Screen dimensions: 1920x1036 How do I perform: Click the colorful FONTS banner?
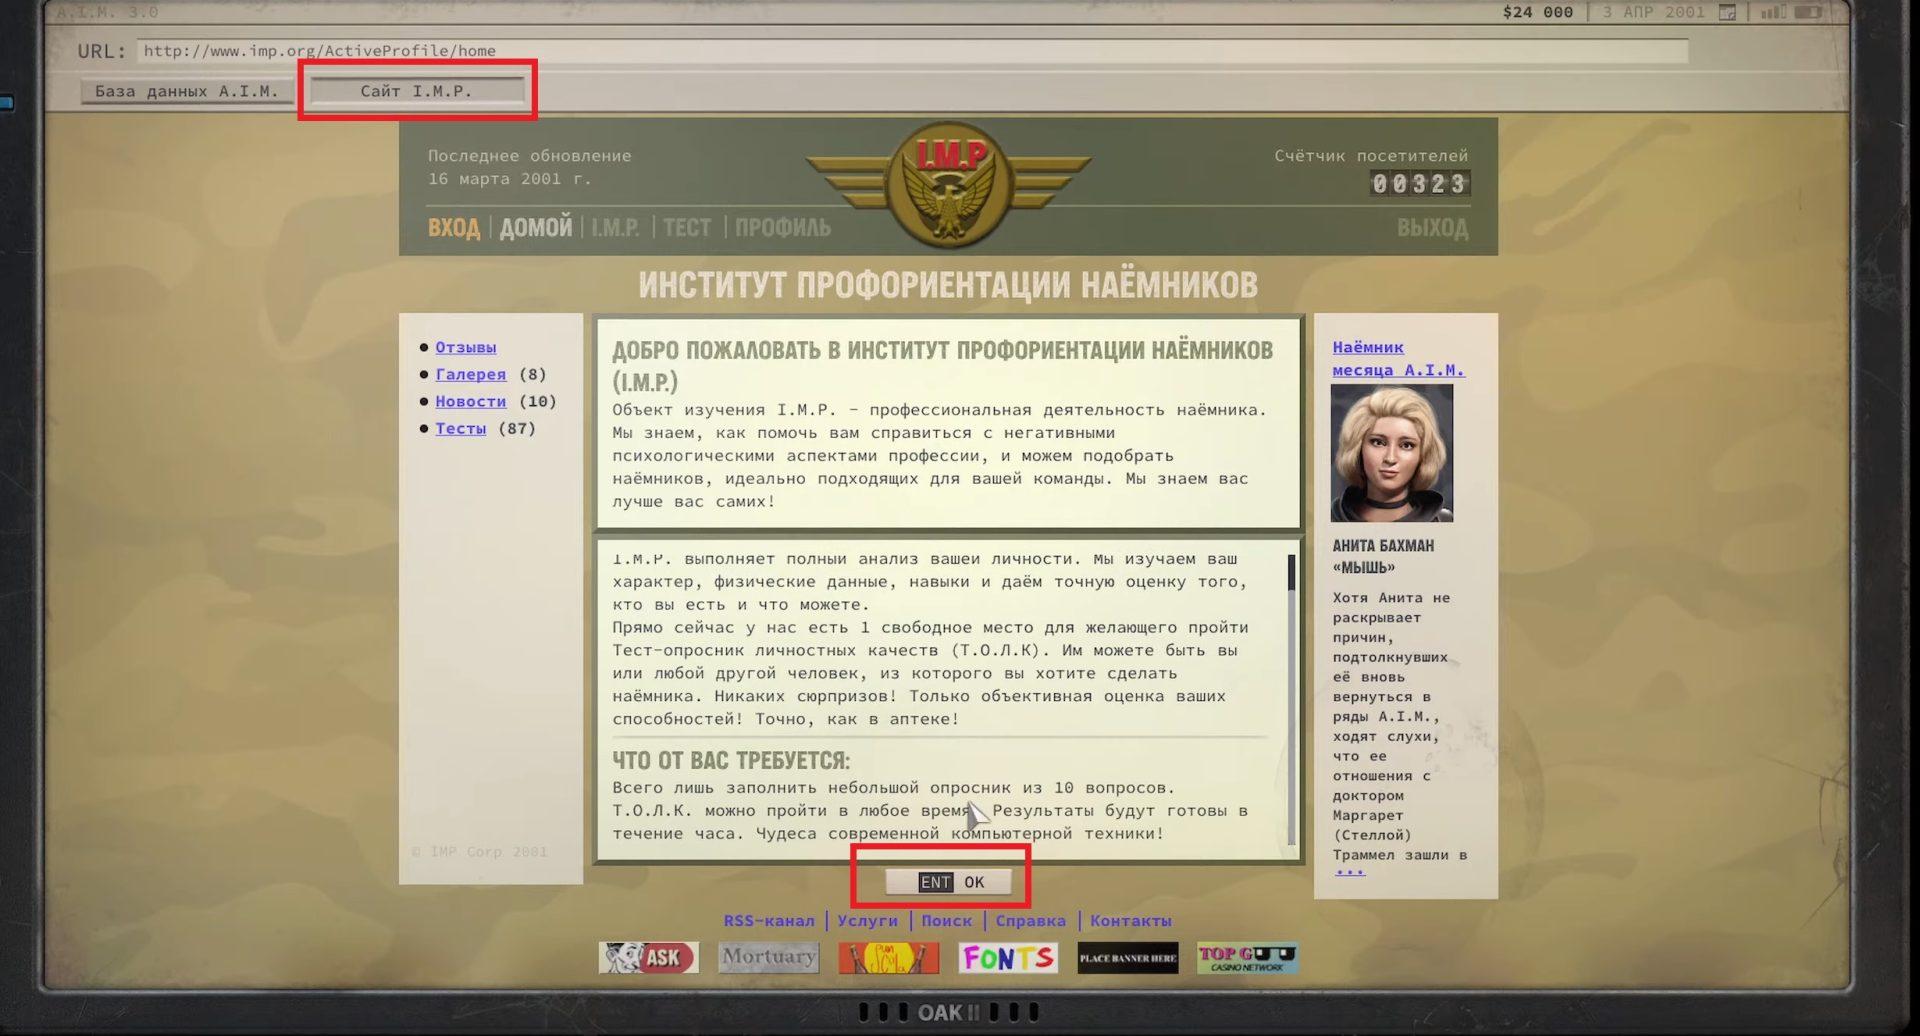(x=1008, y=958)
